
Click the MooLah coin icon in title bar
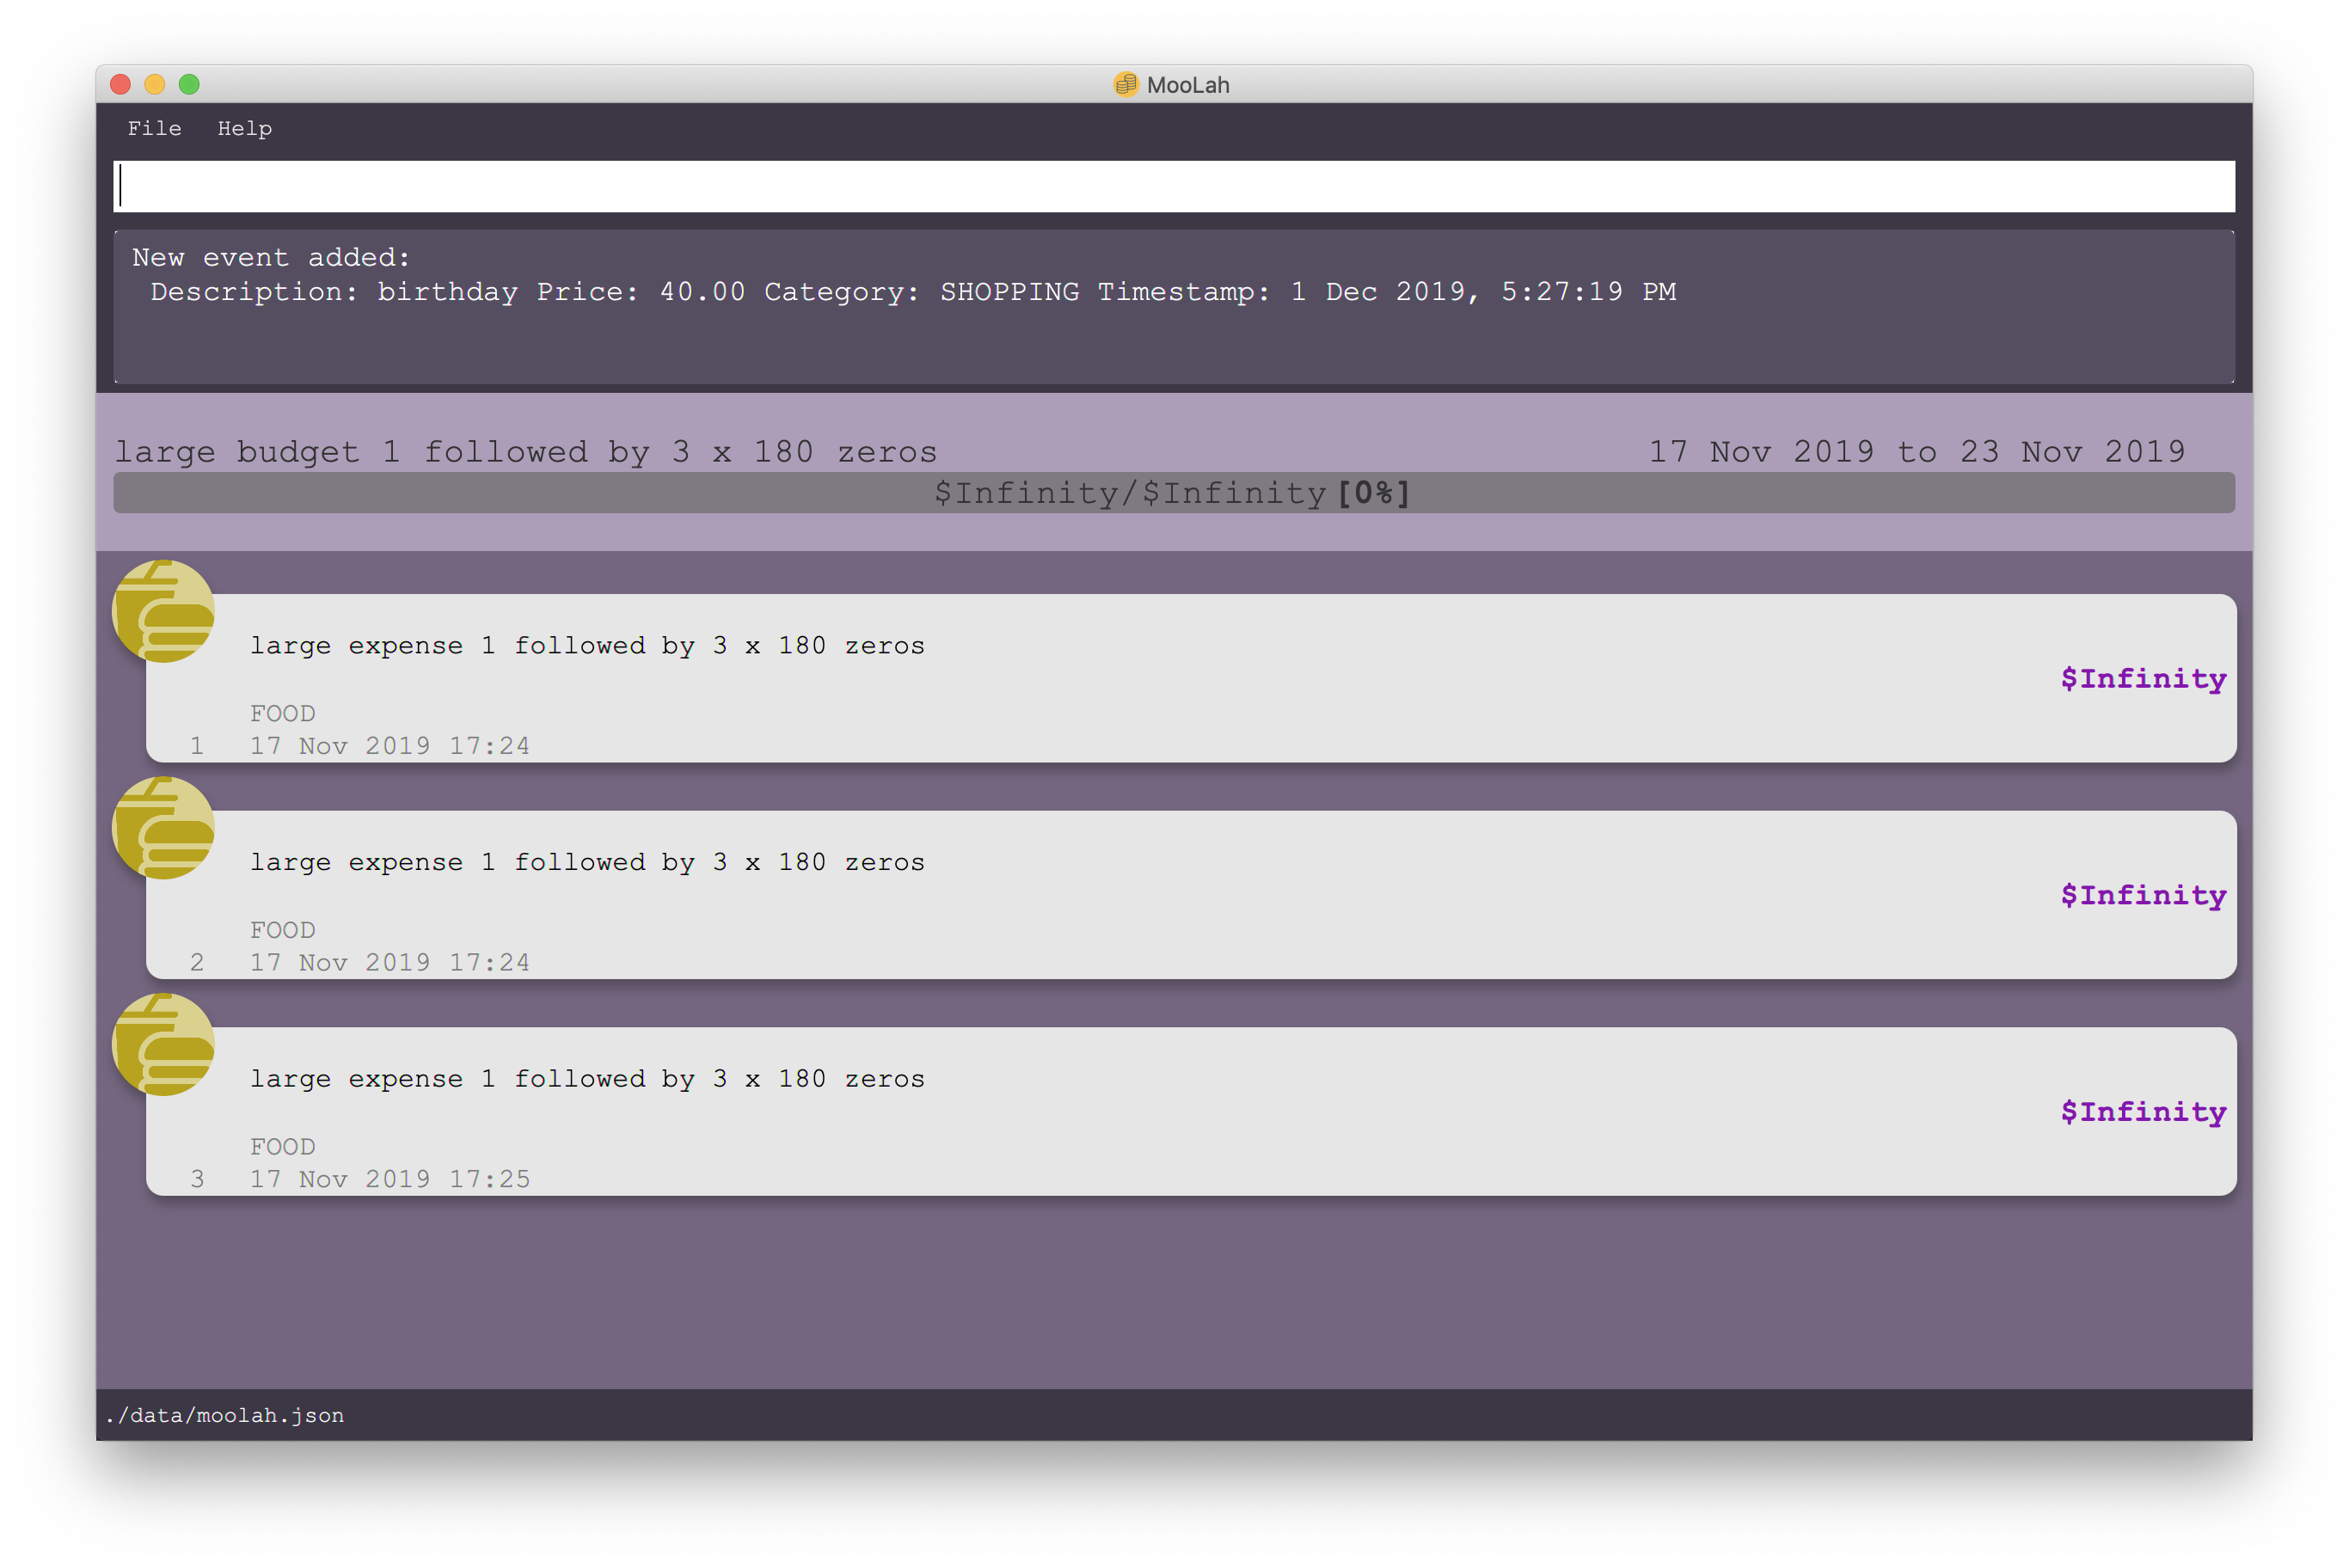1125,85
